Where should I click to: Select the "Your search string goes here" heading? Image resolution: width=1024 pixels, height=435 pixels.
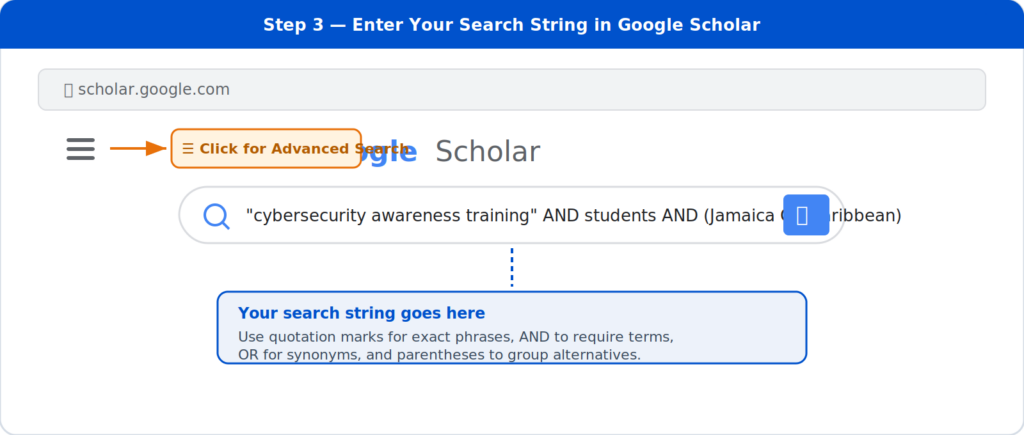(361, 313)
